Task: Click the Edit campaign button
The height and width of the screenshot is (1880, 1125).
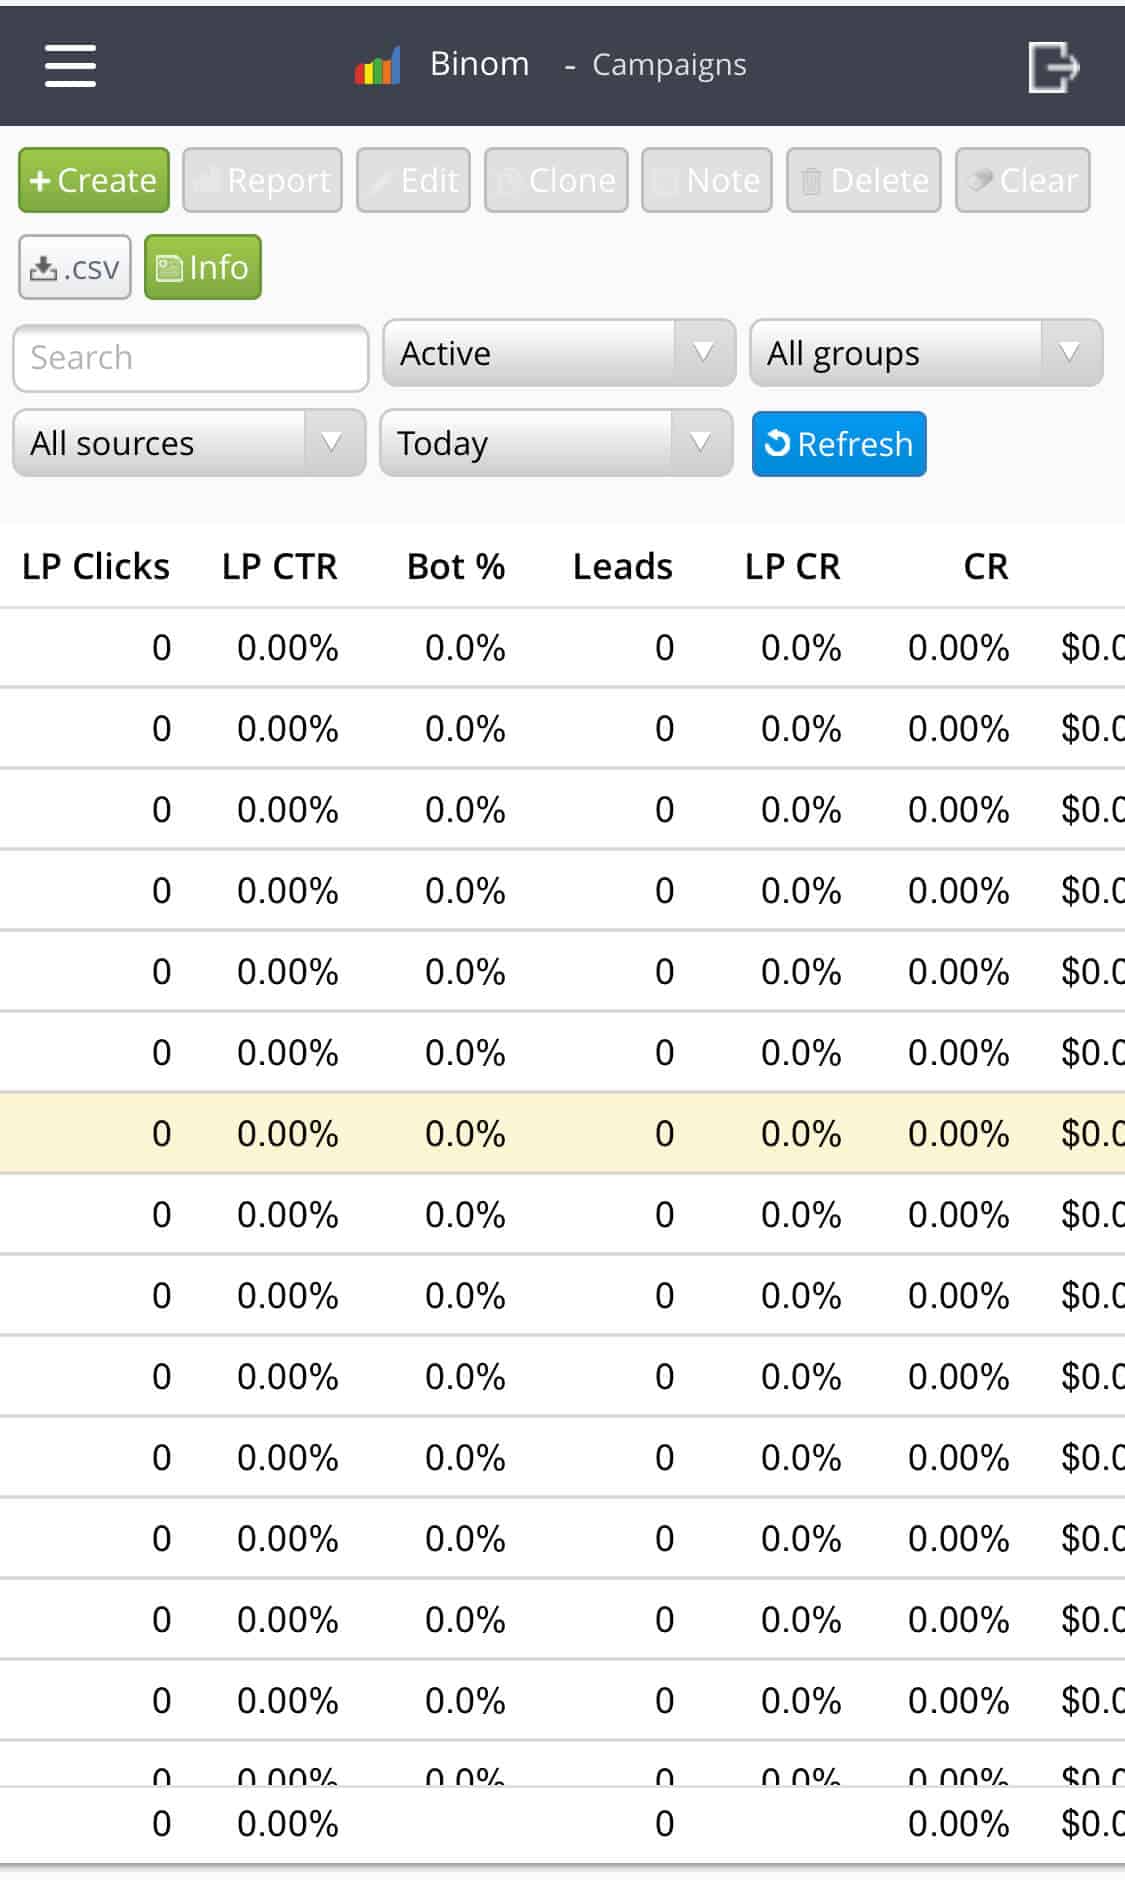Action: 413,181
